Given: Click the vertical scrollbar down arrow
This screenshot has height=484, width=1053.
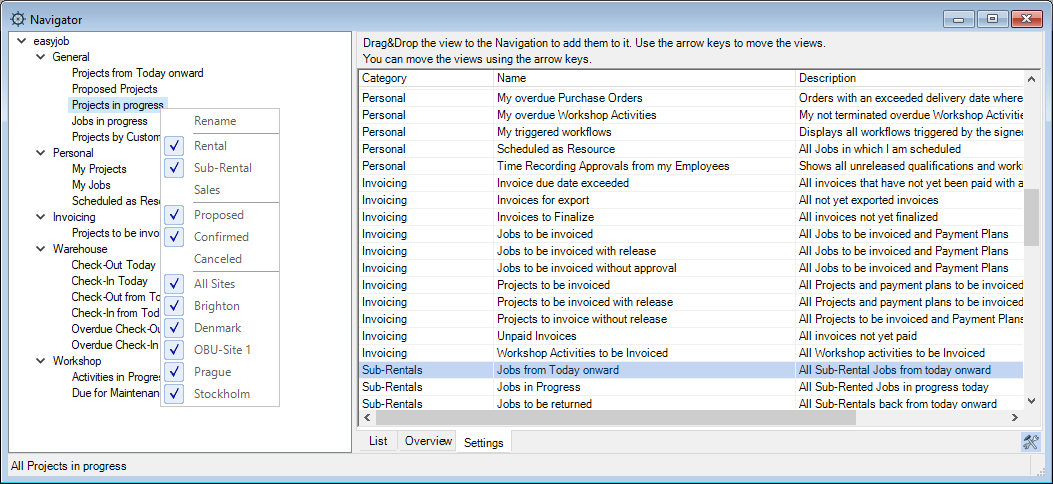Looking at the screenshot, I should tap(1032, 400).
